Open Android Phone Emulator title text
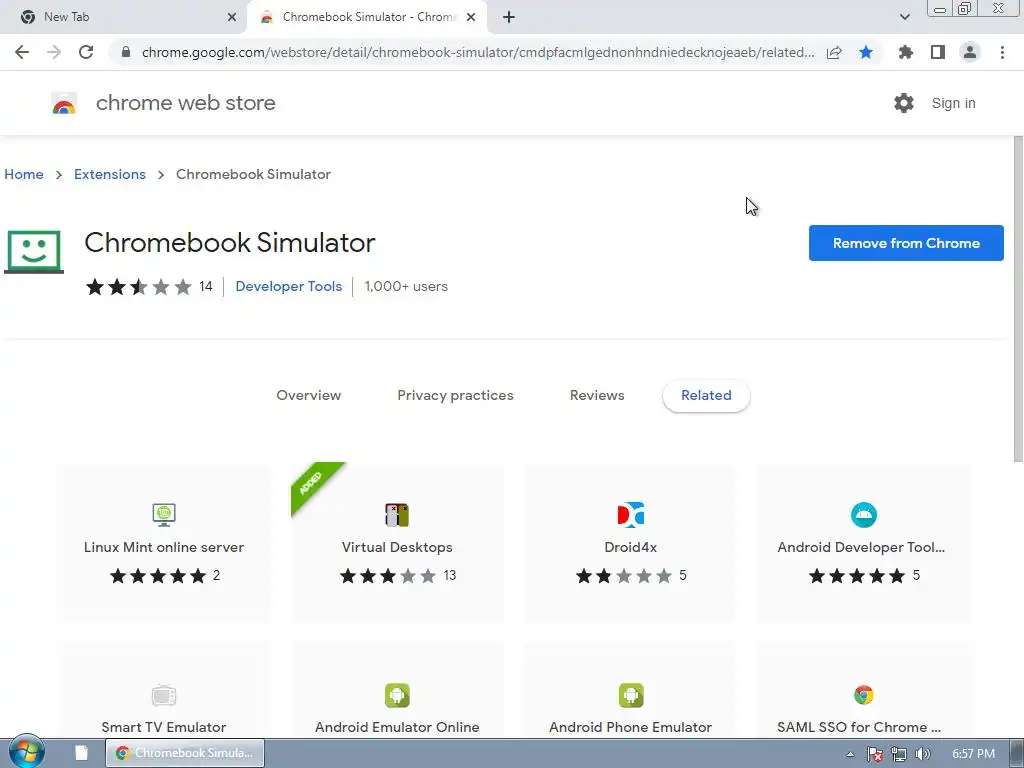The width and height of the screenshot is (1024, 768). point(631,727)
